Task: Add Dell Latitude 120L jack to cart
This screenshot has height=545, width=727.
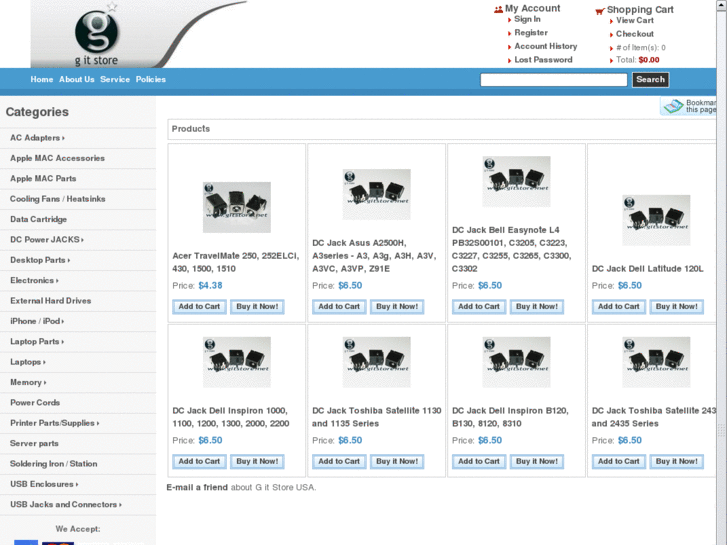Action: 619,307
